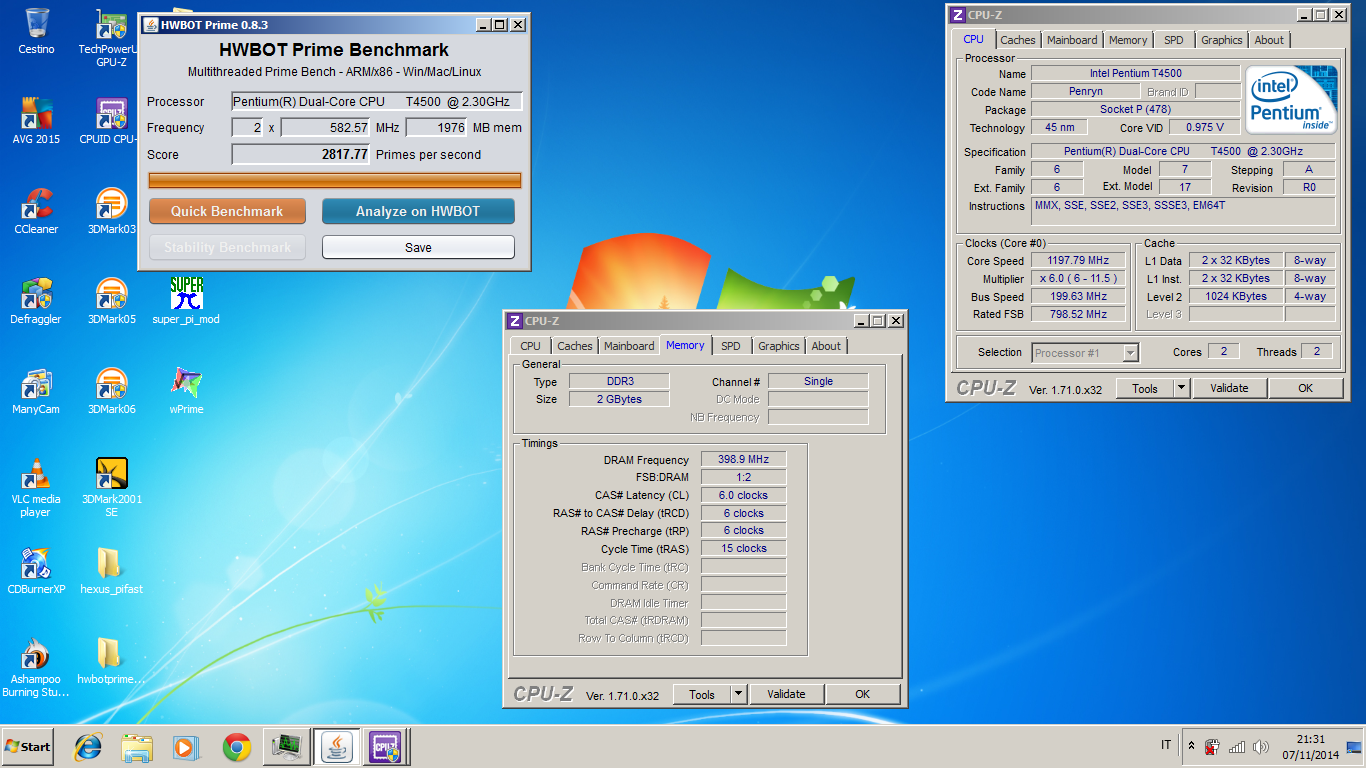Click the IT language indicator in taskbar
Image resolution: width=1366 pixels, height=768 pixels.
[1166, 746]
